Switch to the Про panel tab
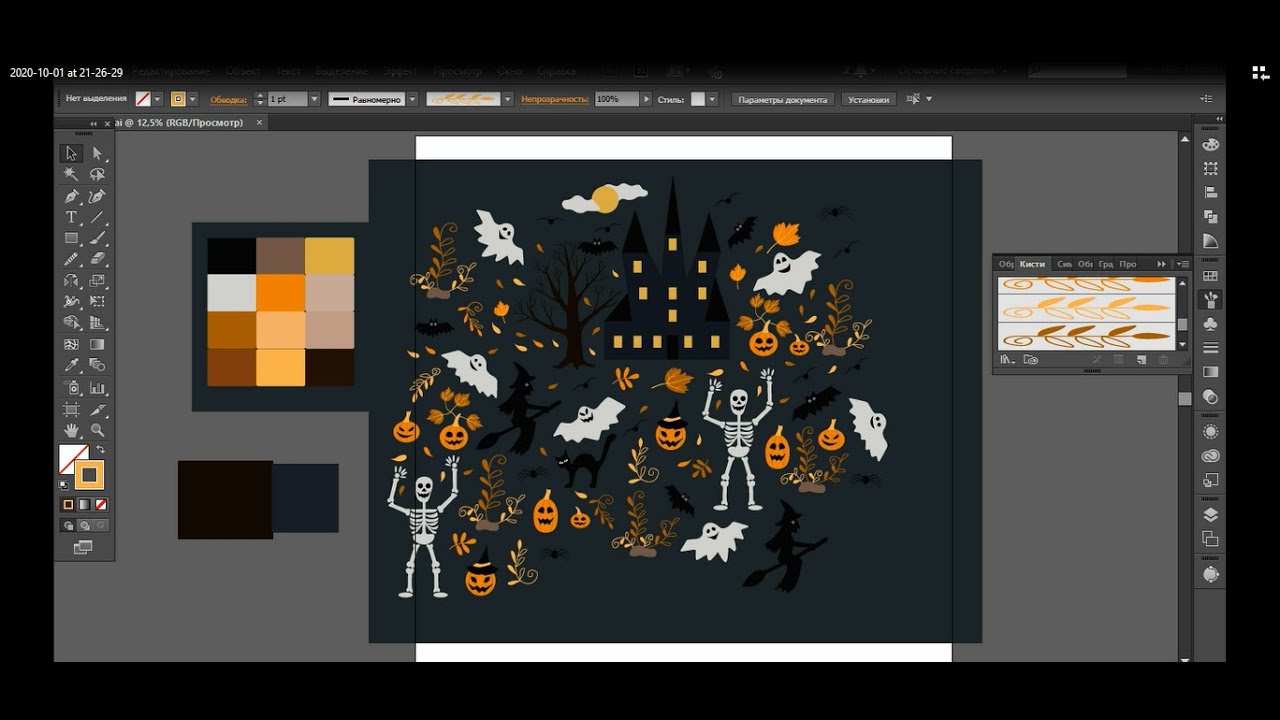 1128,264
